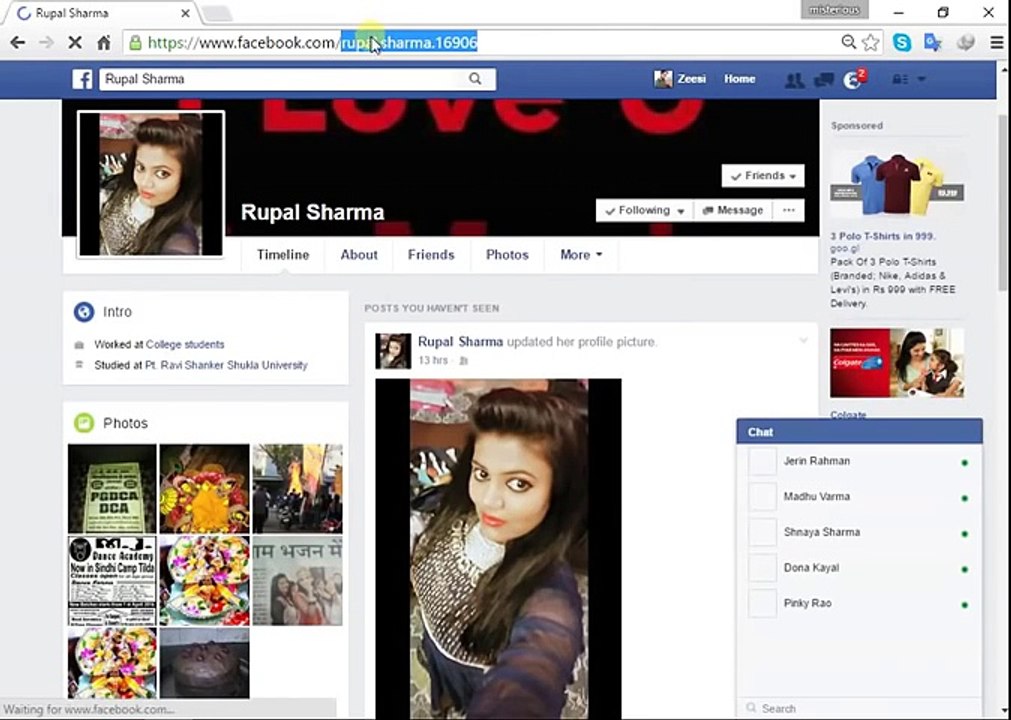
Task: Expand the account settings arrow in header
Action: [x=921, y=80]
